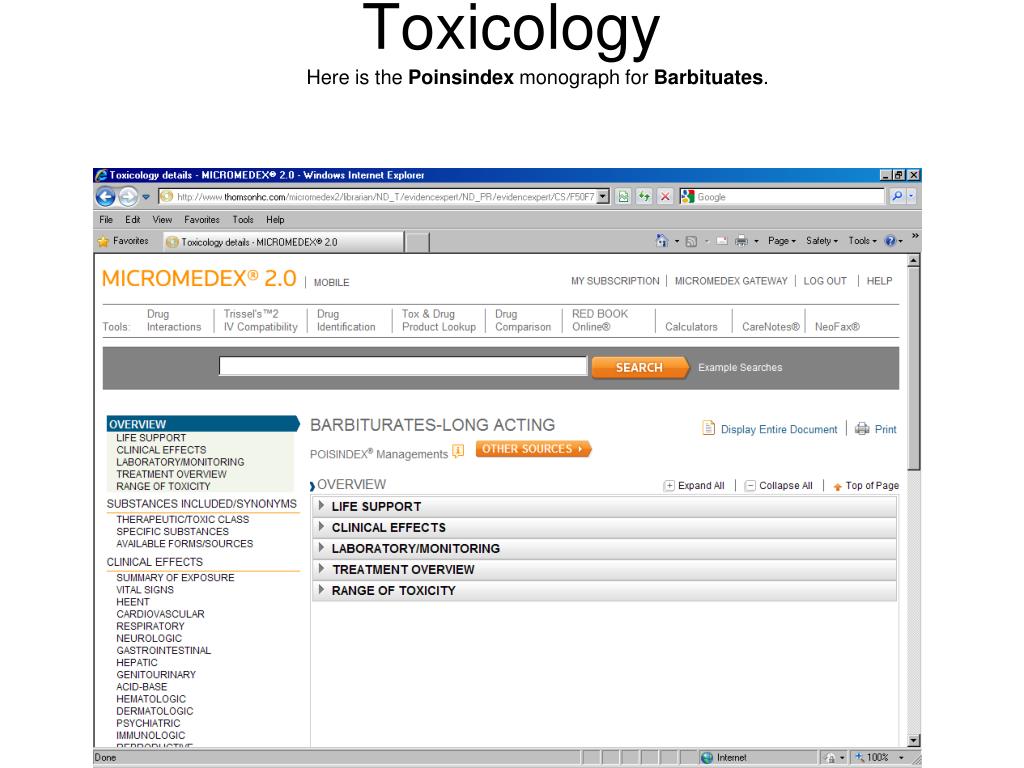Open the search provider dropdown arrow
Image resolution: width=1024 pixels, height=768 pixels.
(911, 197)
